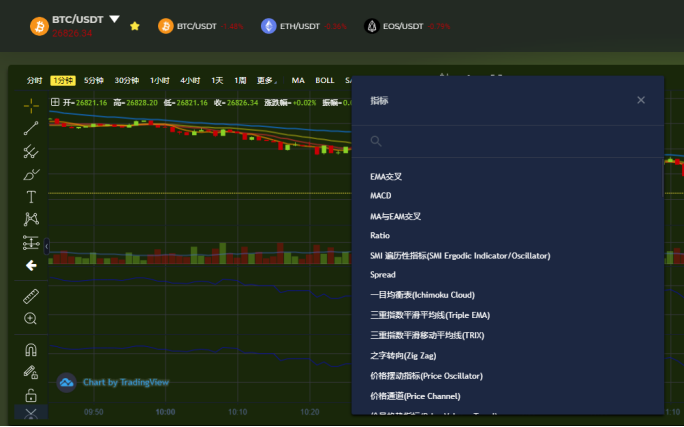Close the 指标 indicators dialog

pyautogui.click(x=641, y=100)
